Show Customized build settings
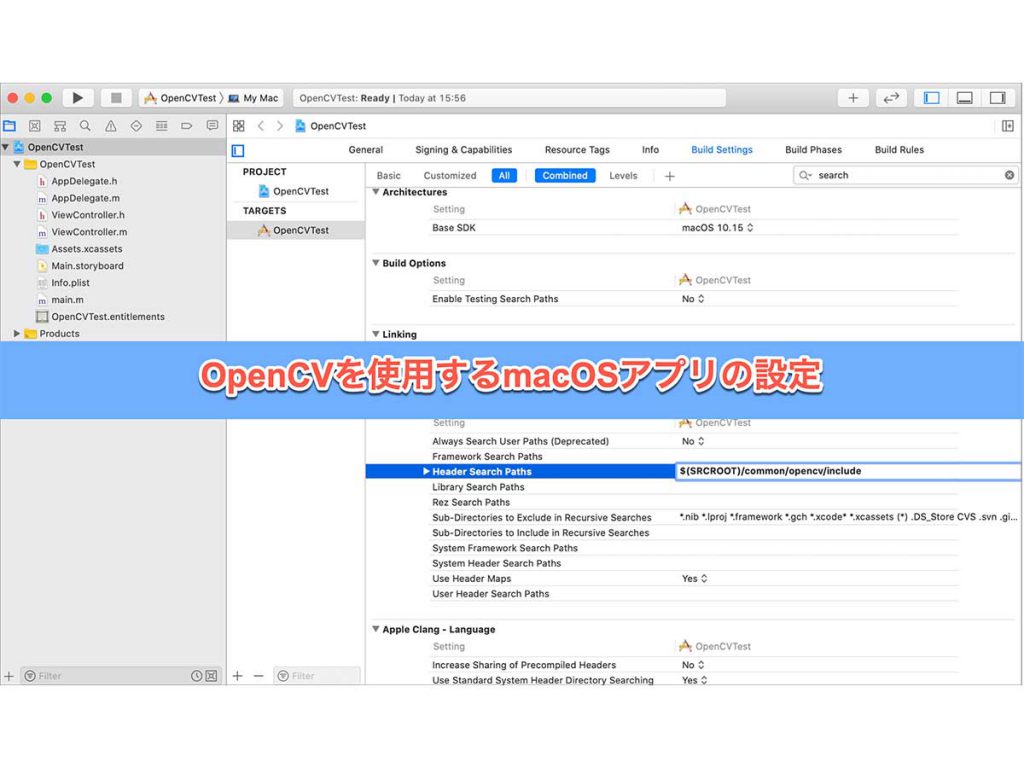Image resolution: width=1024 pixels, height=768 pixels. pos(450,176)
